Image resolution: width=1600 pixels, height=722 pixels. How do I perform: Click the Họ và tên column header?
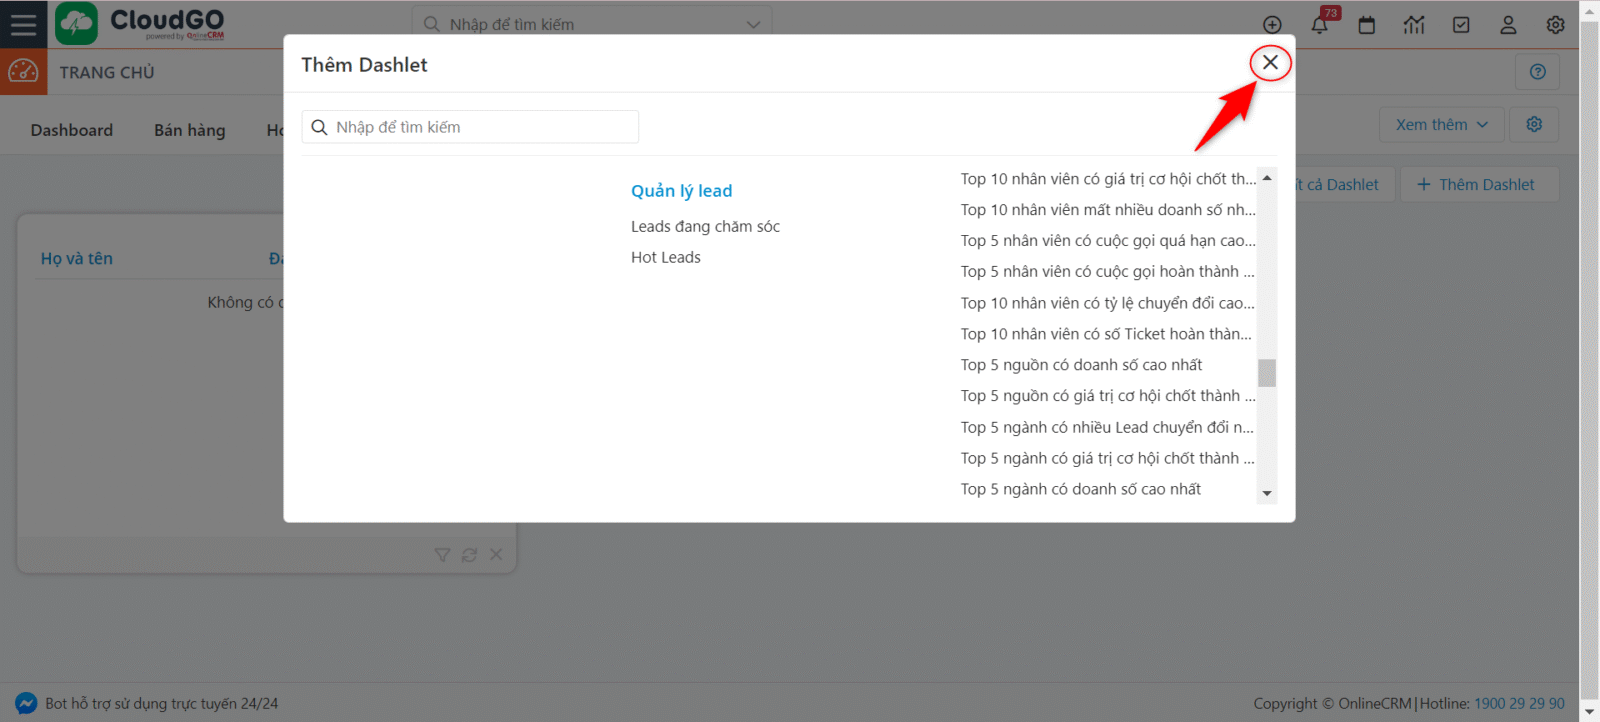point(77,258)
